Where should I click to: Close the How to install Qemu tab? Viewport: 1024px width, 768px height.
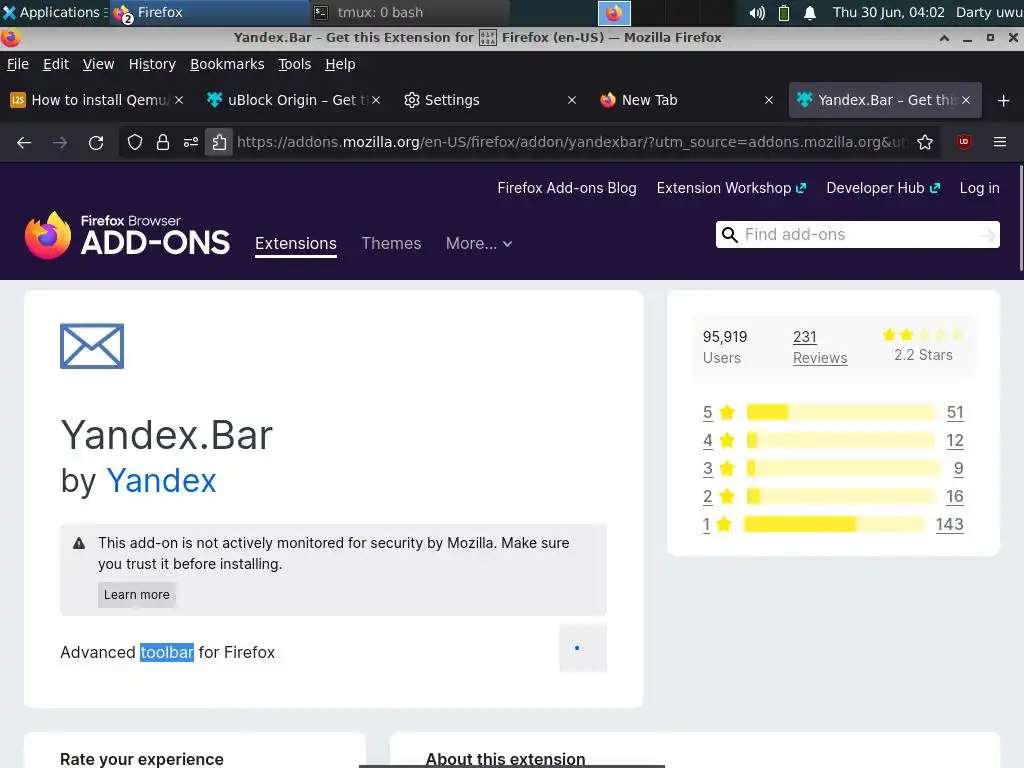coord(179,100)
